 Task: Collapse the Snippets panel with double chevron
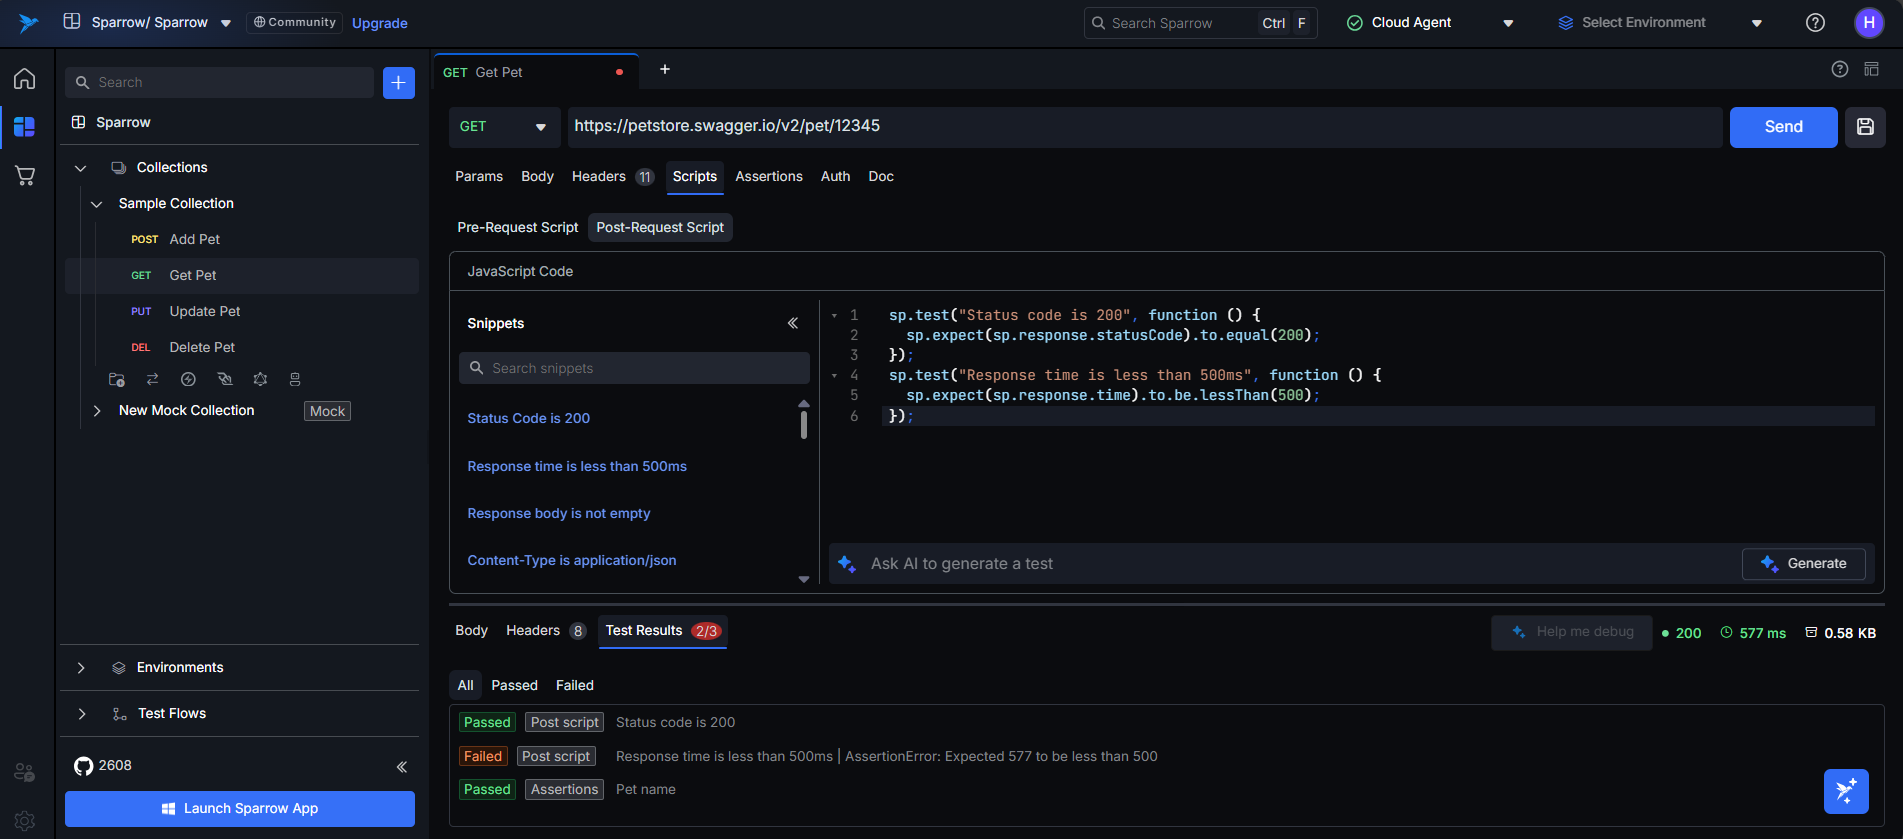click(x=793, y=323)
